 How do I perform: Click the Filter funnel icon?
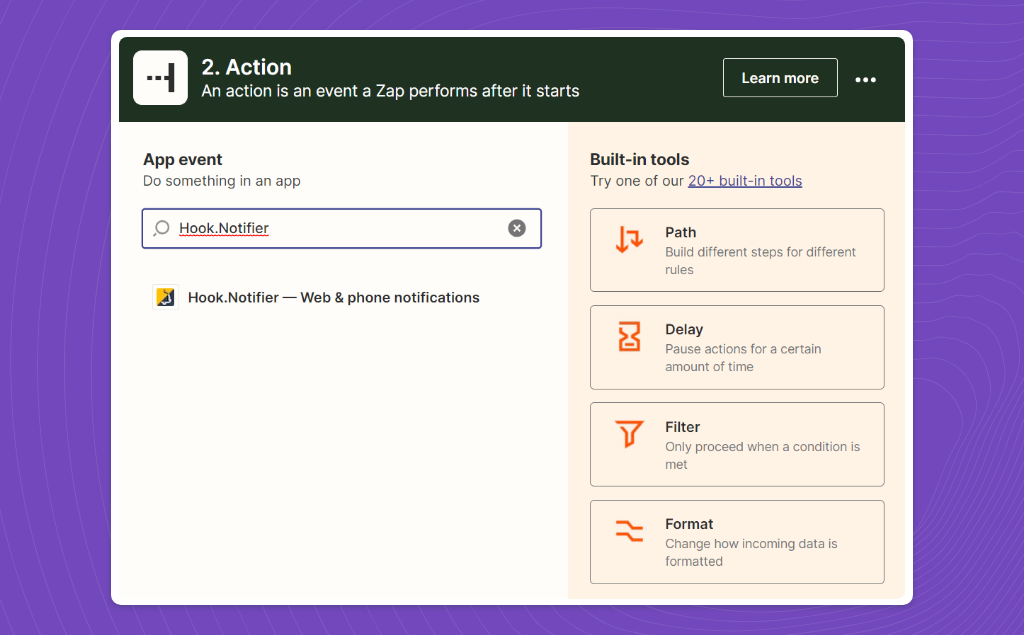click(629, 434)
